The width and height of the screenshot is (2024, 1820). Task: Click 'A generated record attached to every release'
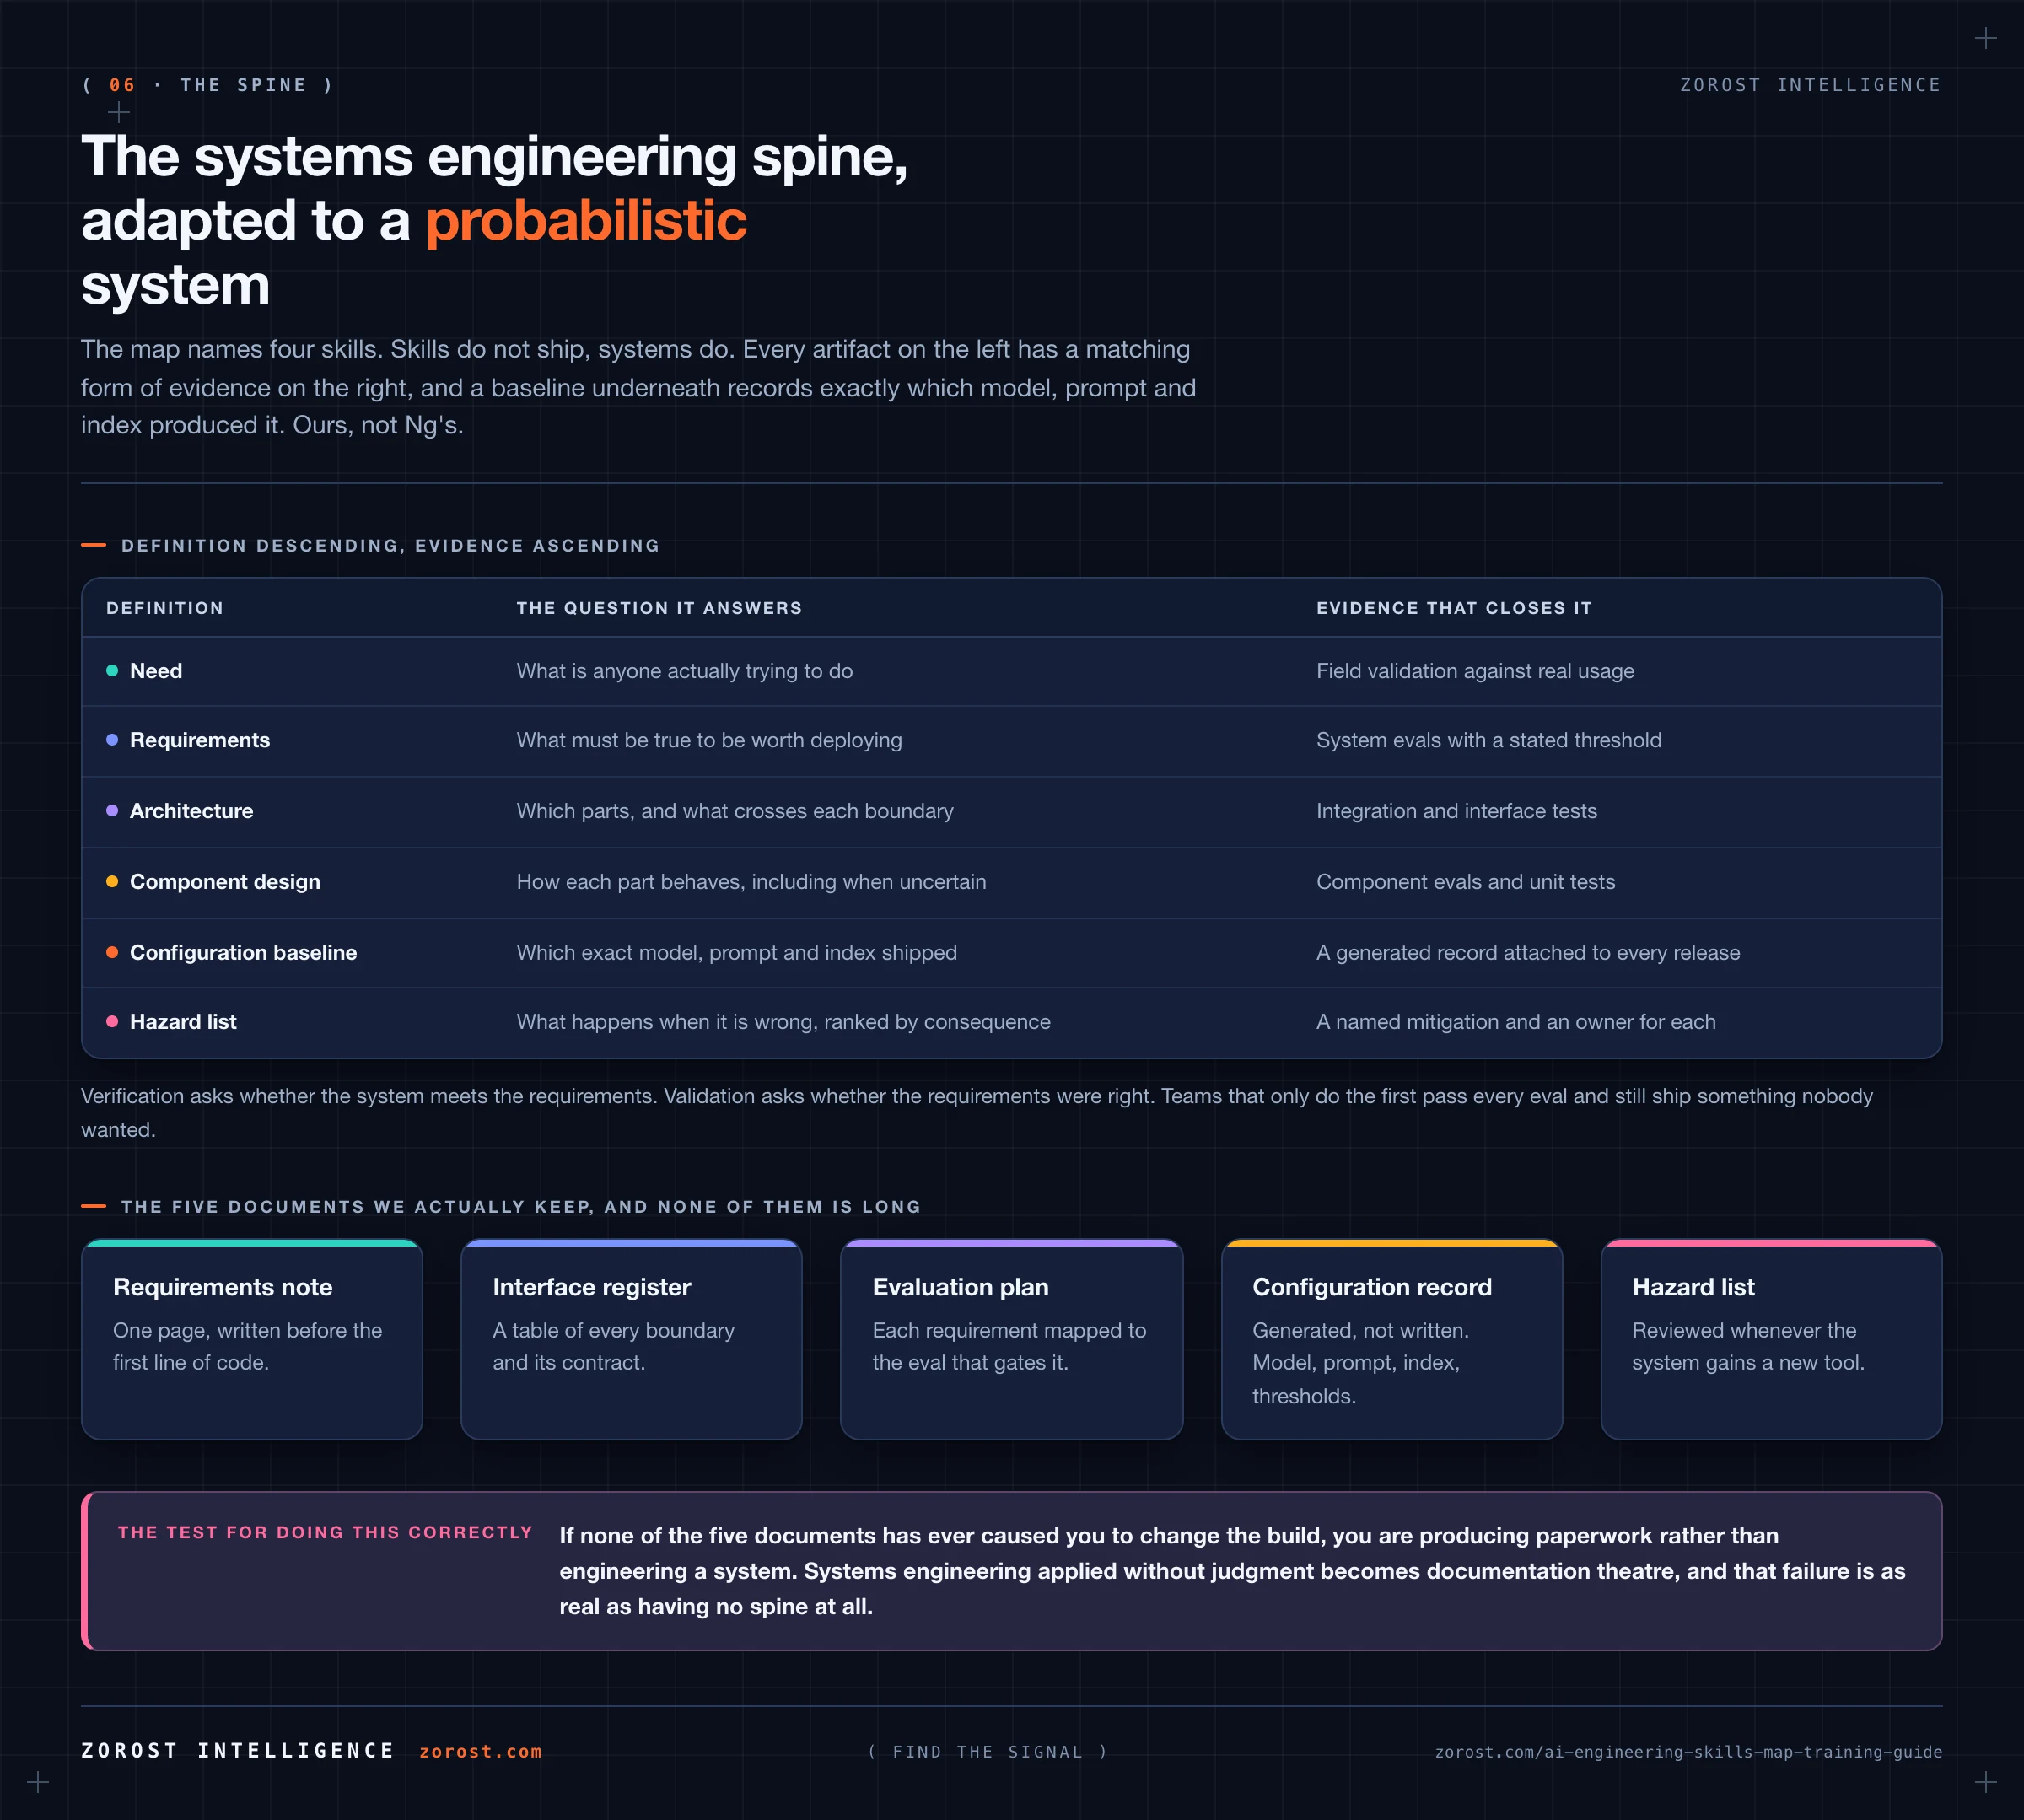[x=1528, y=953]
